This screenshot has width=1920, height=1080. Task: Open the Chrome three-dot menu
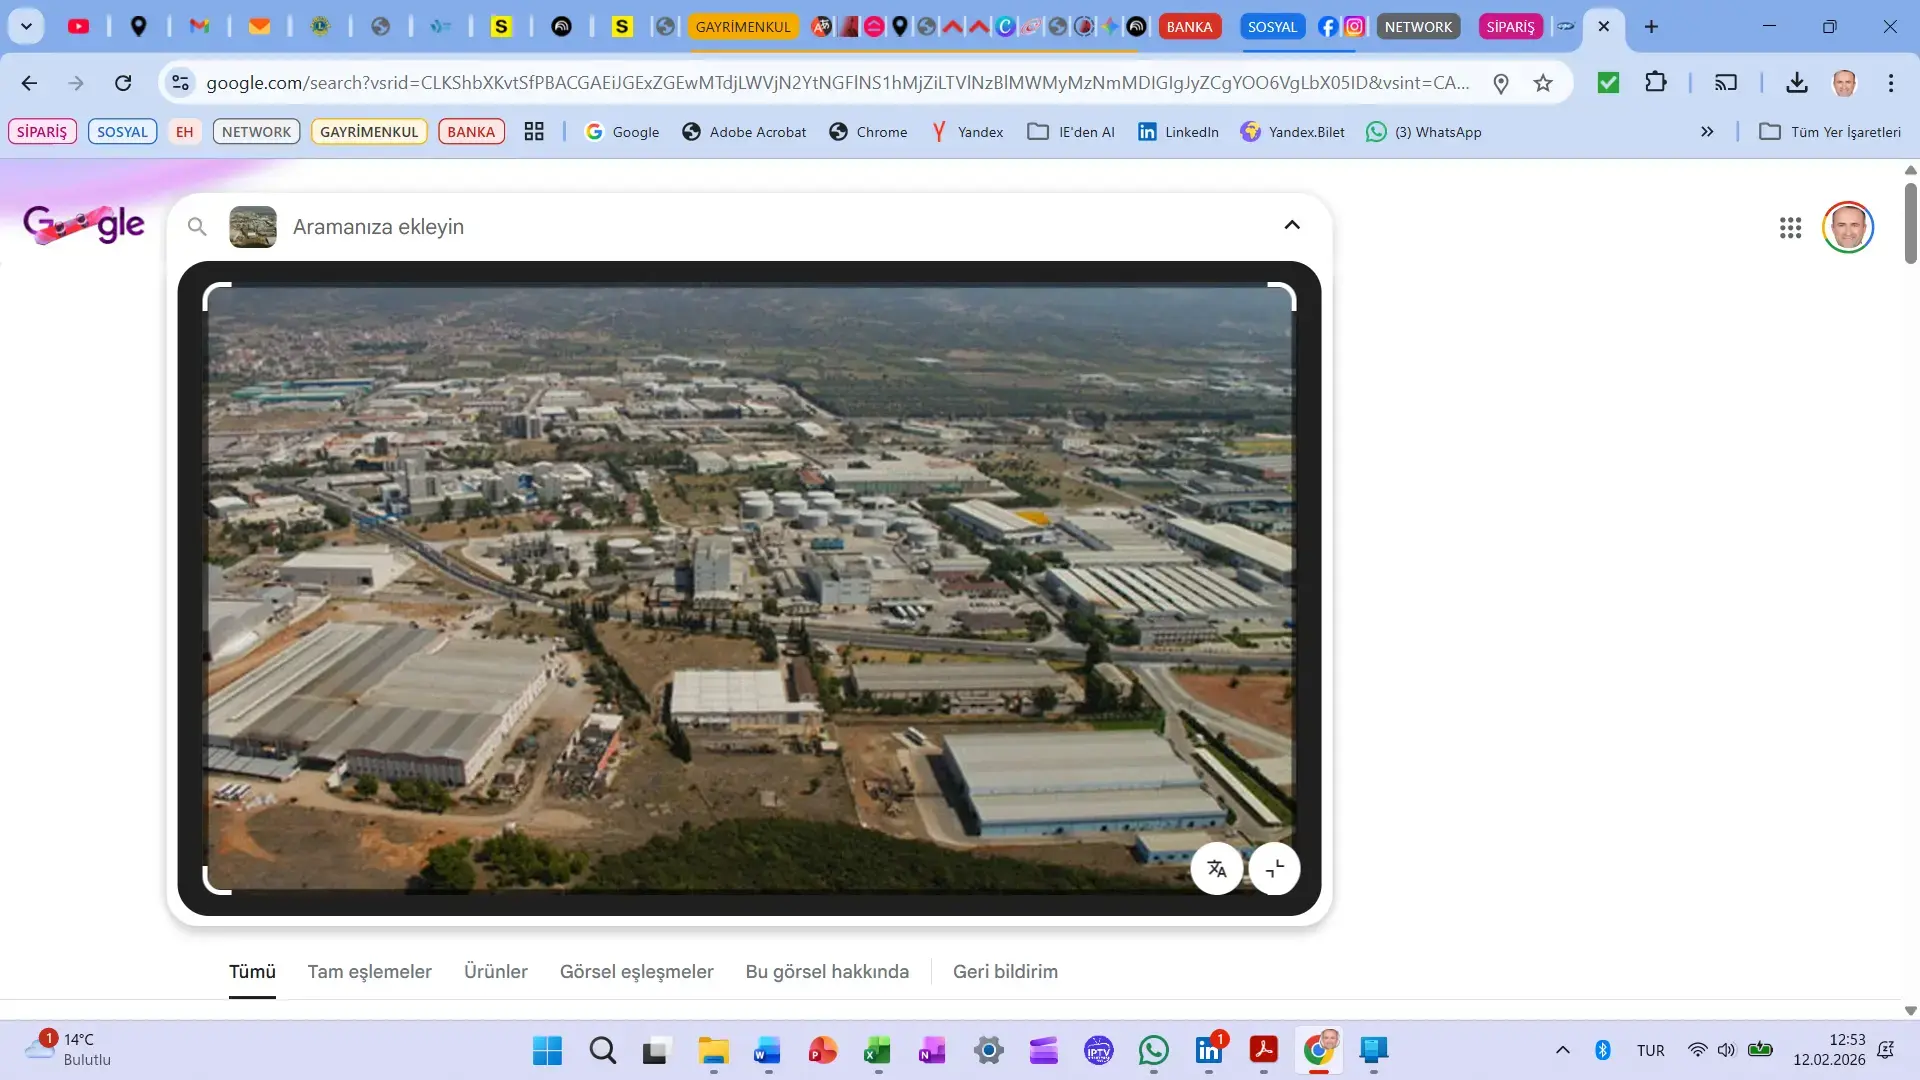point(1890,83)
